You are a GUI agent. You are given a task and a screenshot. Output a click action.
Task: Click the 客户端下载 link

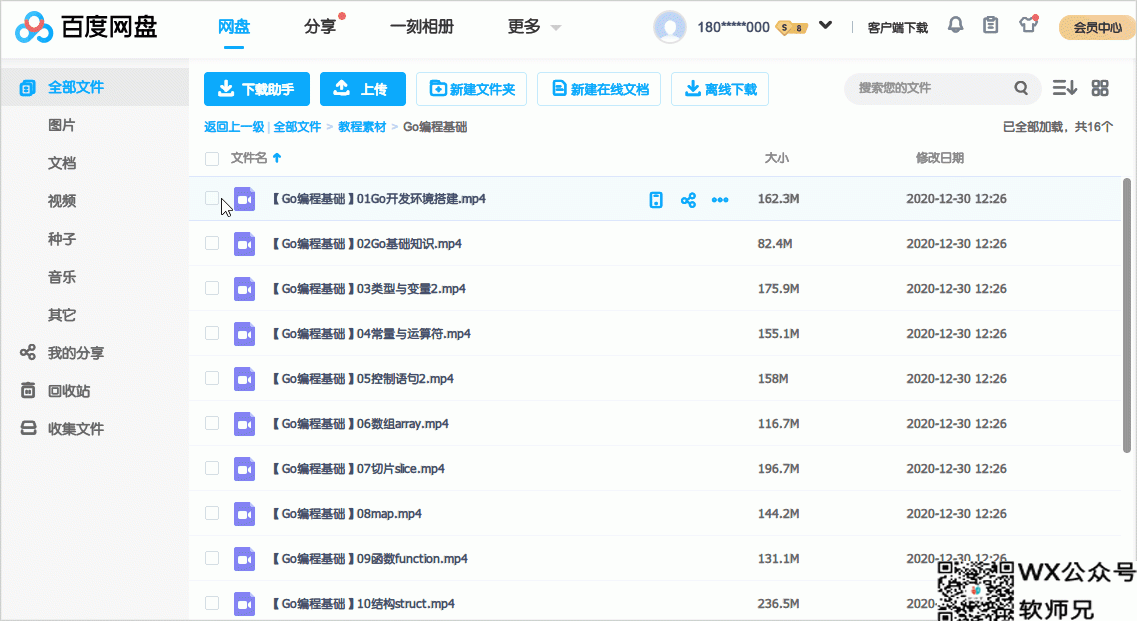(898, 28)
